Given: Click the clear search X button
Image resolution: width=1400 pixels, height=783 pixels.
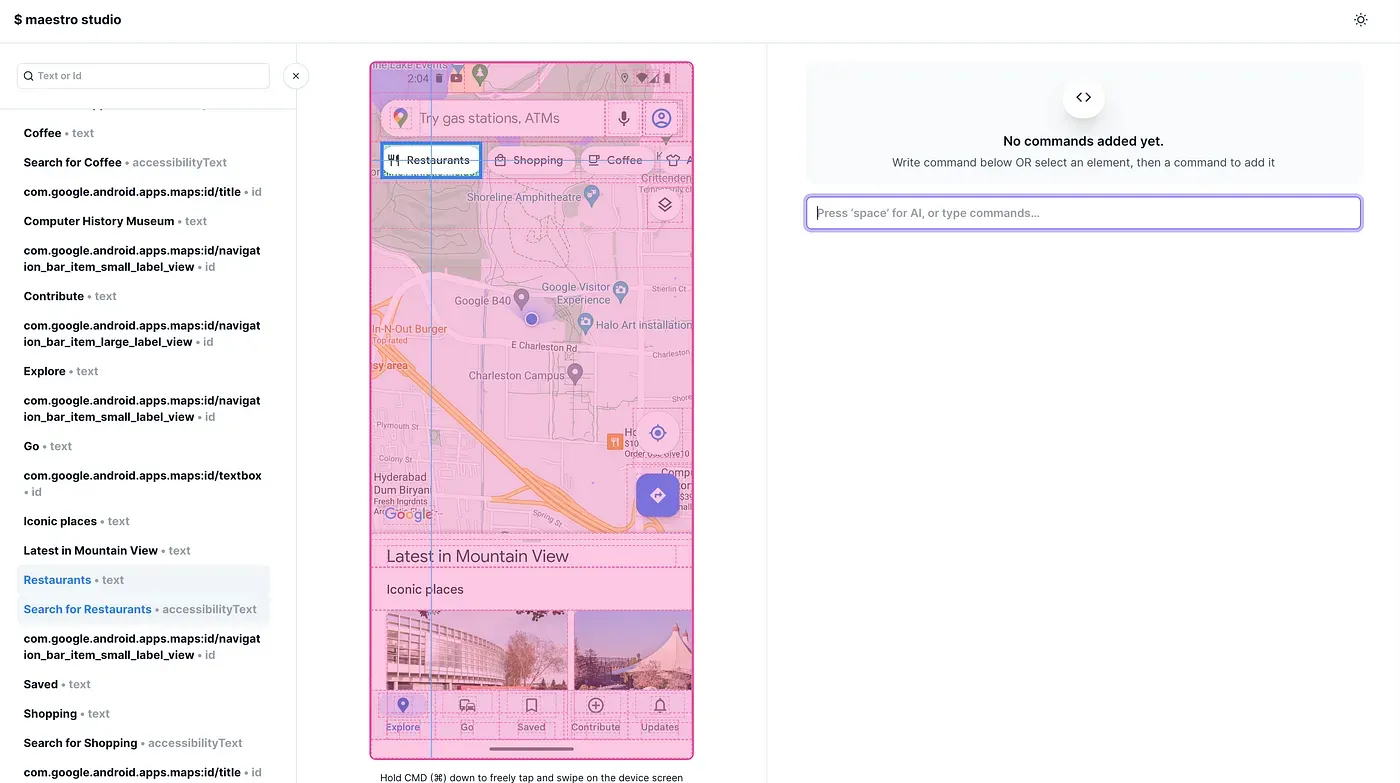Looking at the screenshot, I should coord(296,76).
